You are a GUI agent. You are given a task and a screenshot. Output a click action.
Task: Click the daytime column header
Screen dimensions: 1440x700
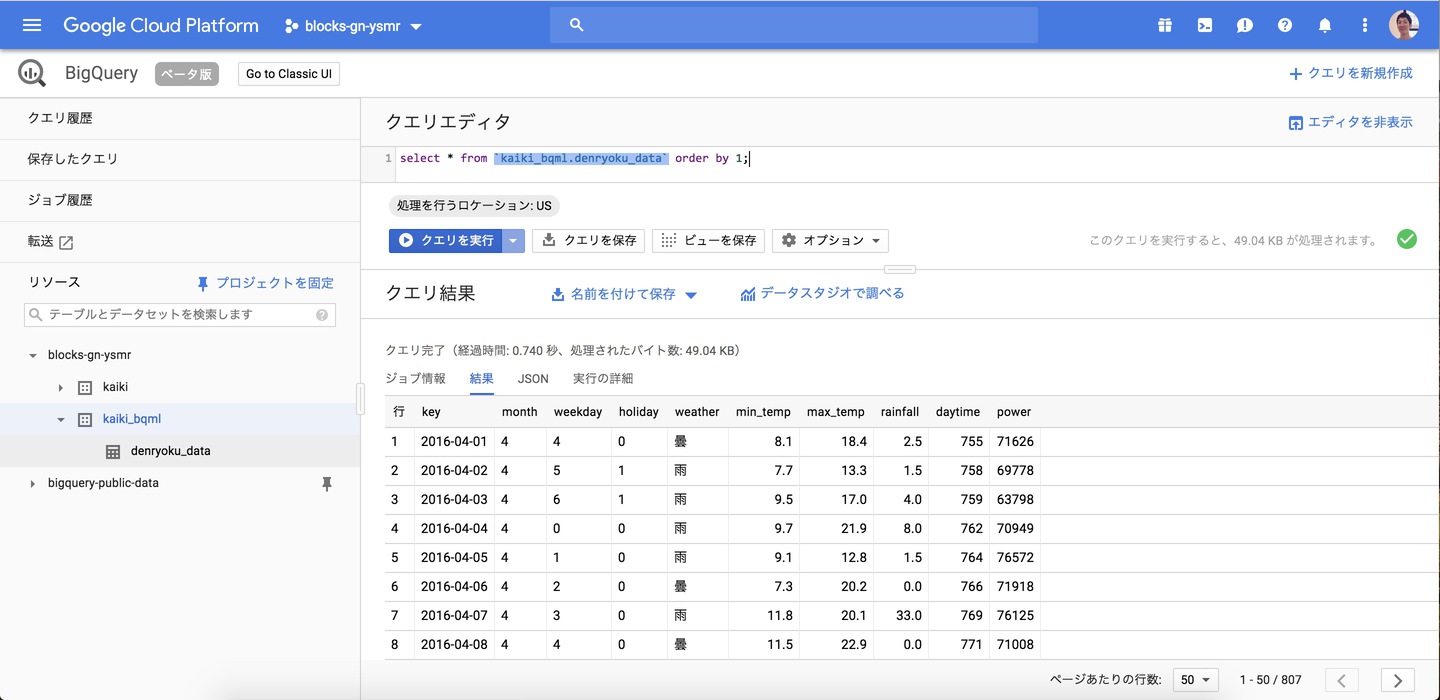point(958,412)
